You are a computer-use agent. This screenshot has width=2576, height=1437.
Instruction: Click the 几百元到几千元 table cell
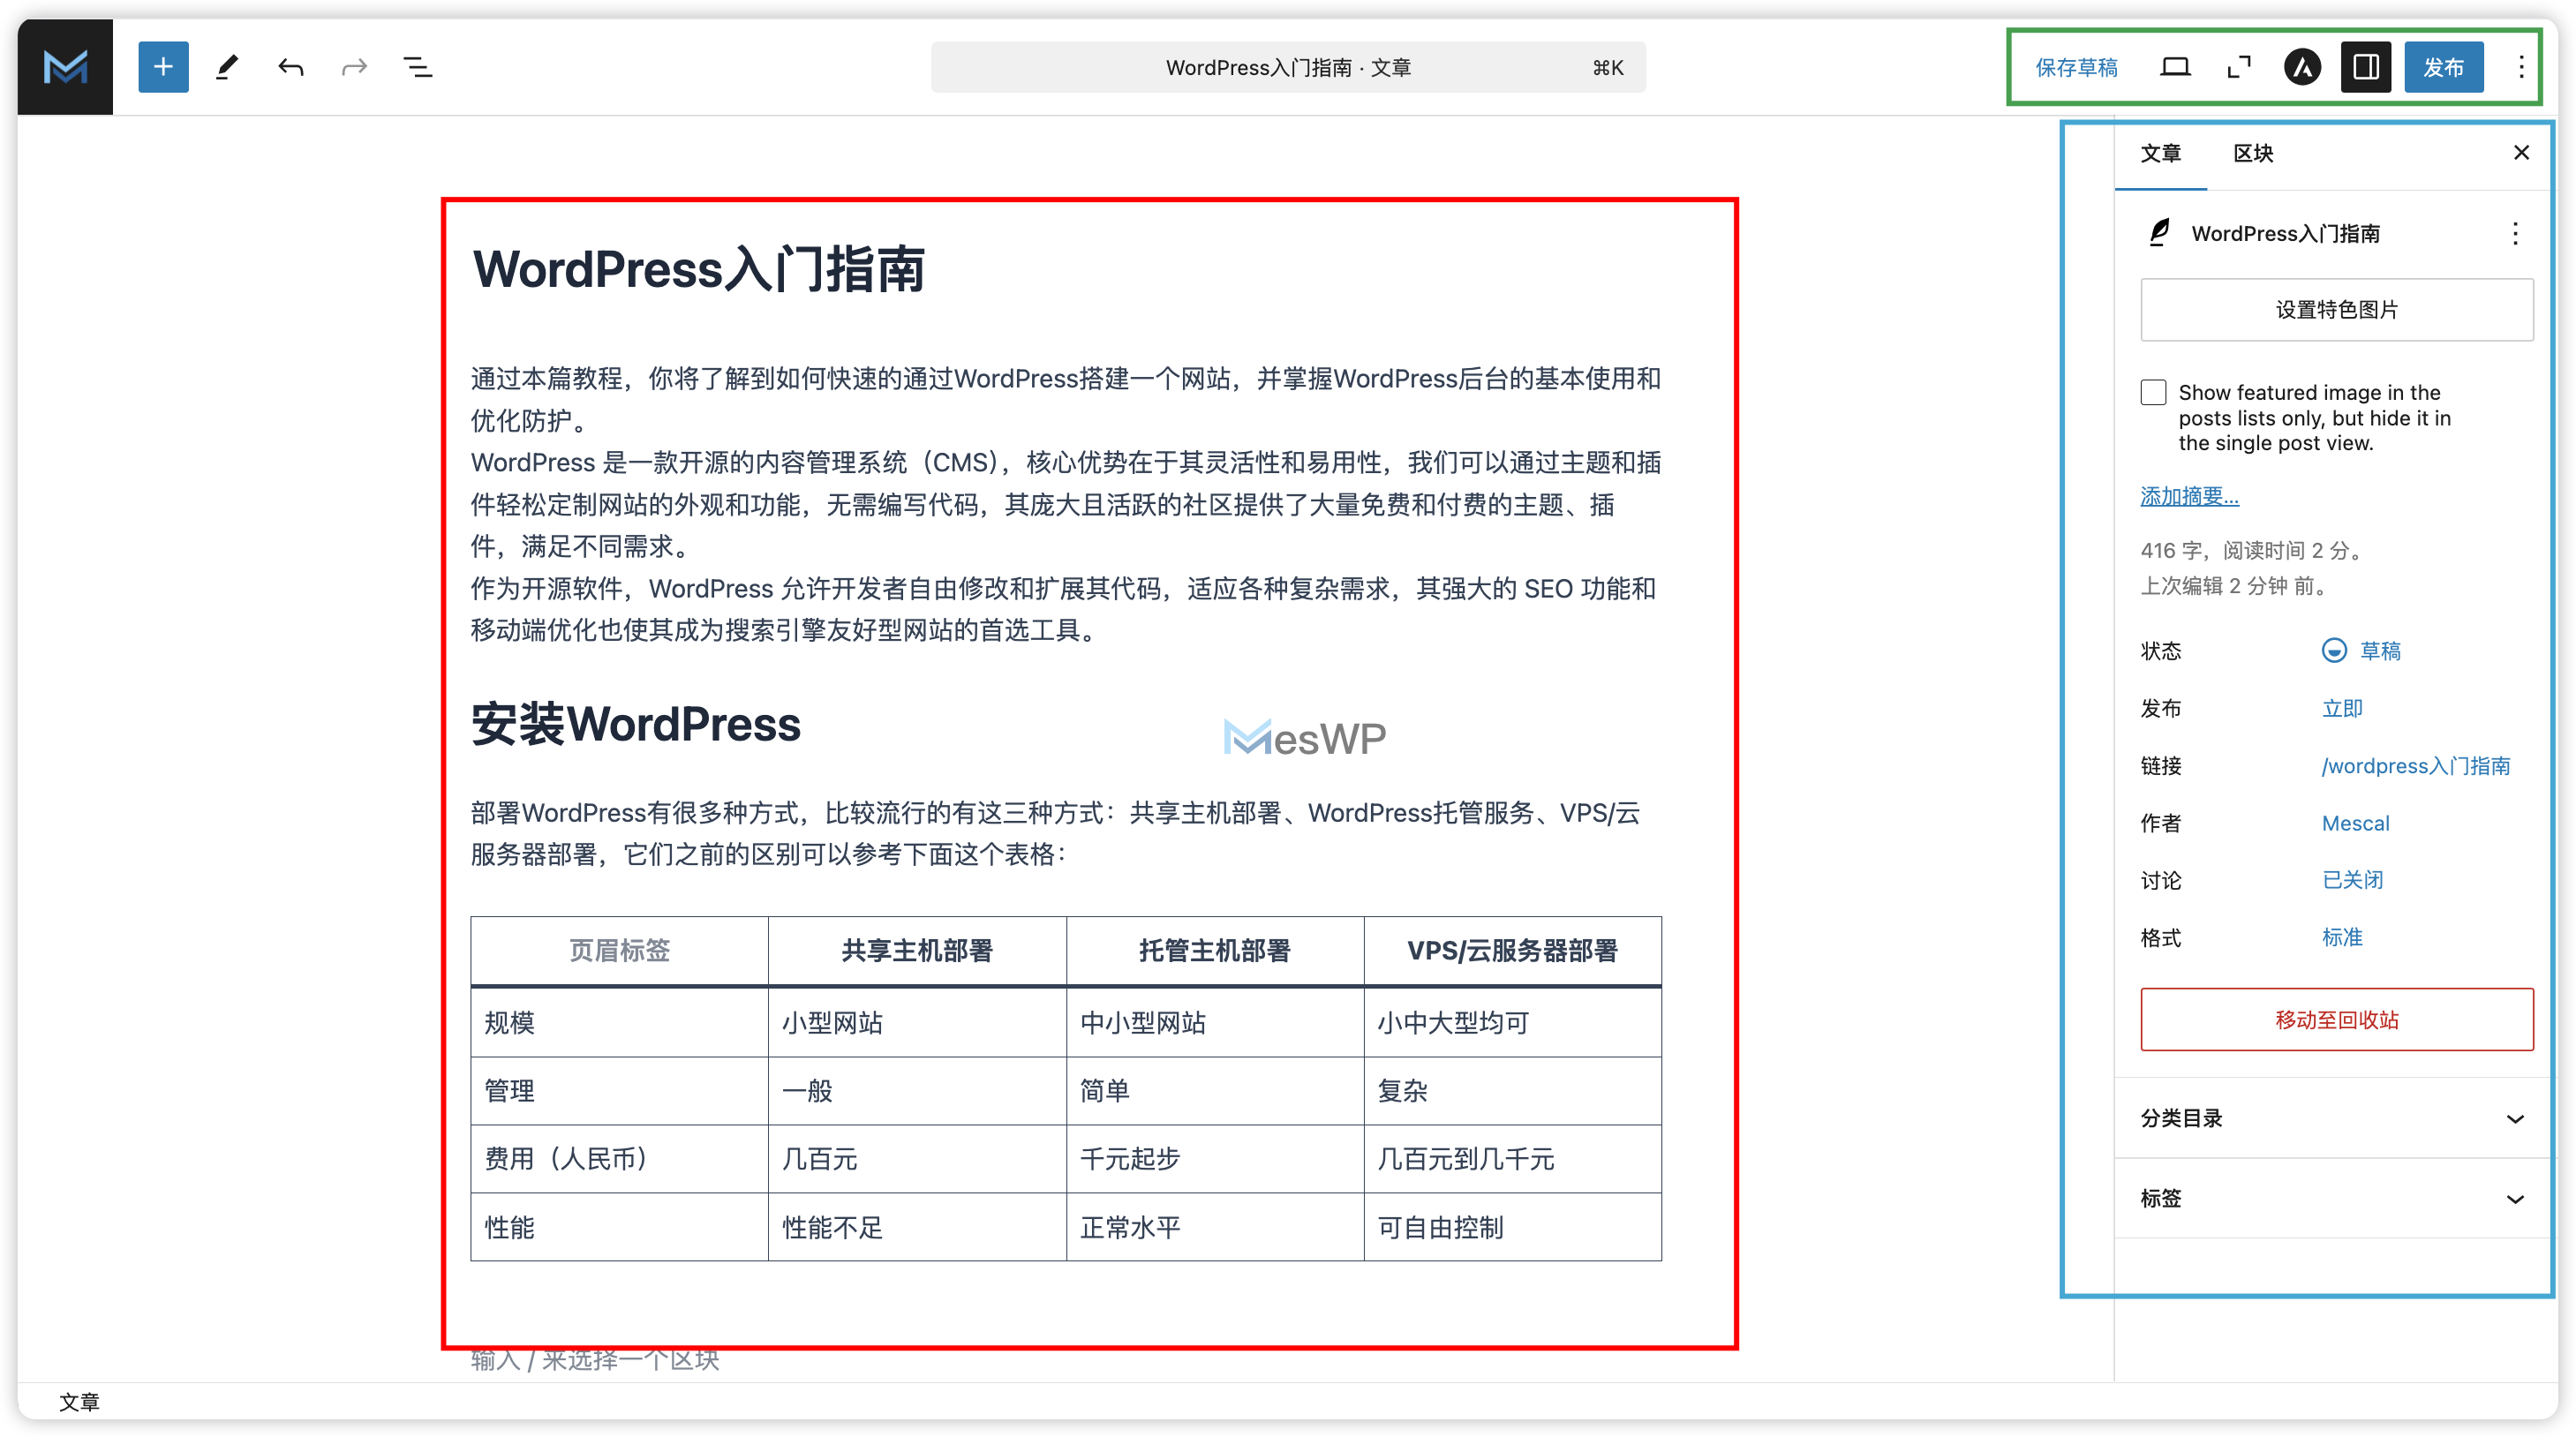click(x=1512, y=1159)
